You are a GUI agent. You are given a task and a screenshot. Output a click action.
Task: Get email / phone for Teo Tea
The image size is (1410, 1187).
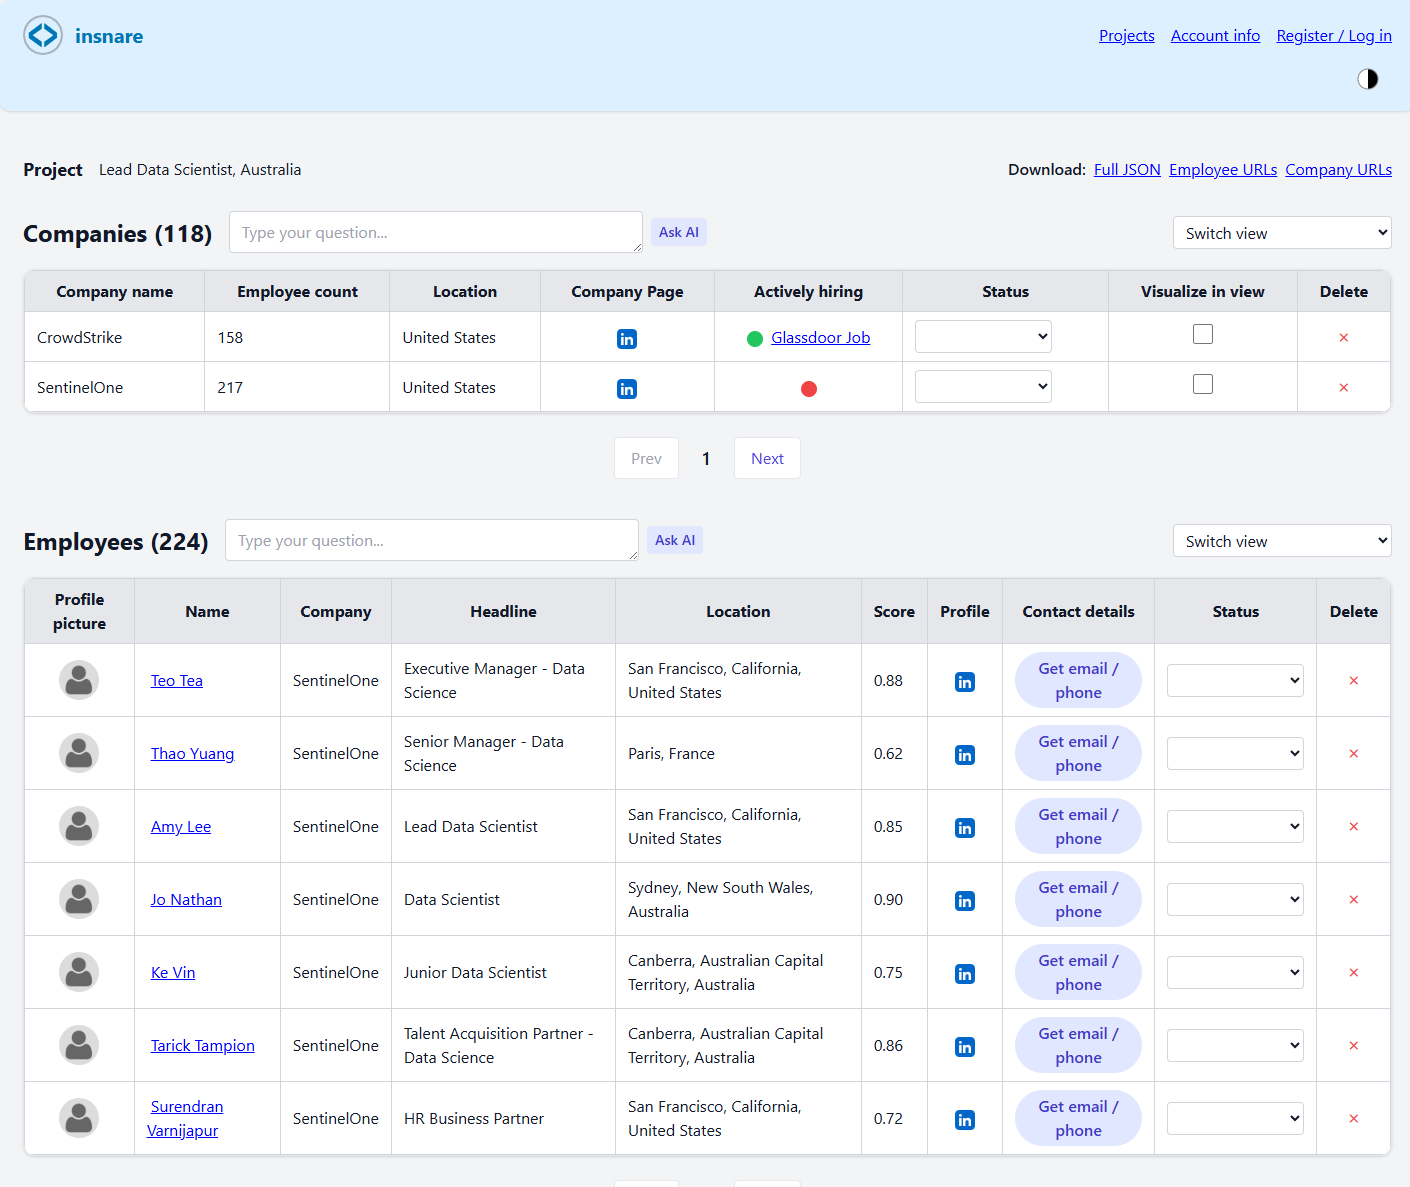click(x=1078, y=680)
